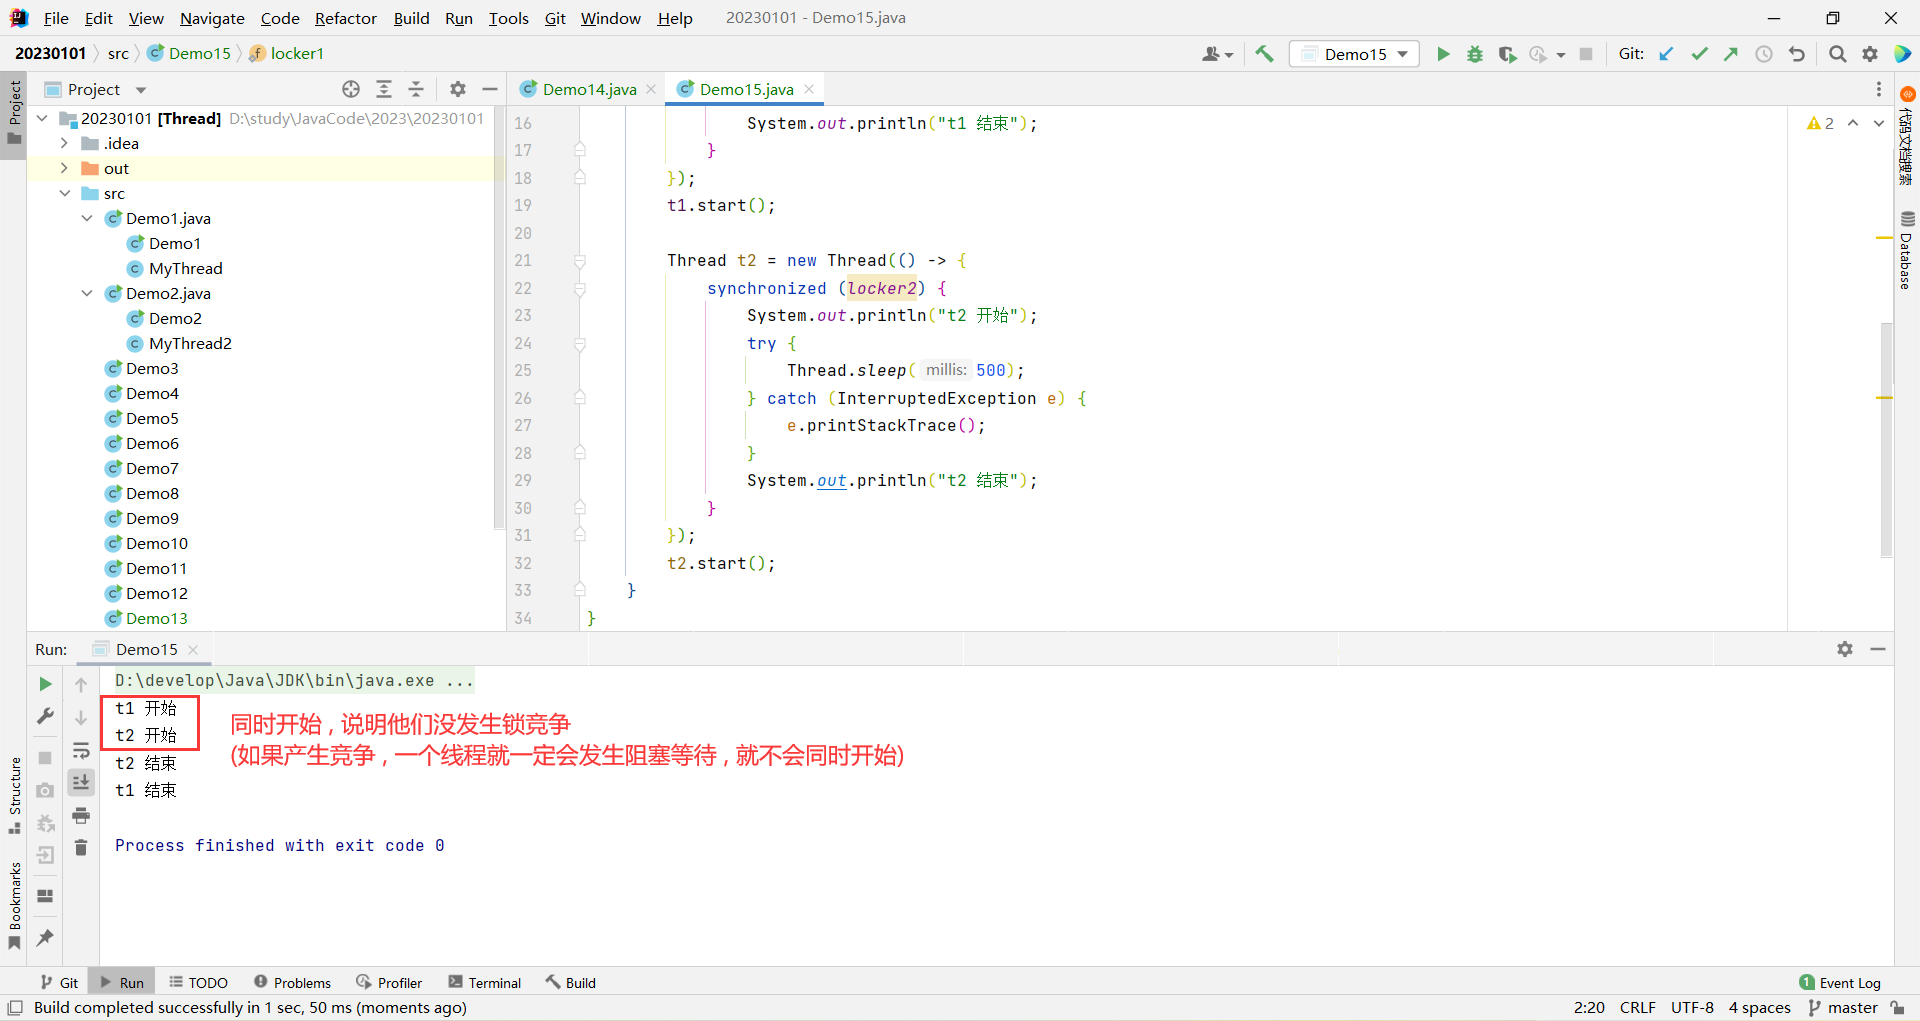The width and height of the screenshot is (1920, 1021).
Task: Toggle read-only lock icon in status bar
Action: point(1898,1008)
